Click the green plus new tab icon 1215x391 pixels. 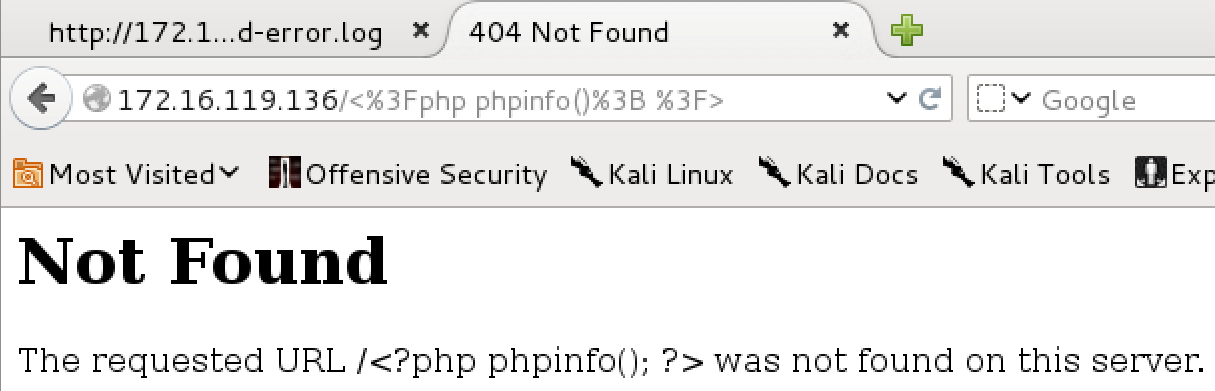pos(908,32)
